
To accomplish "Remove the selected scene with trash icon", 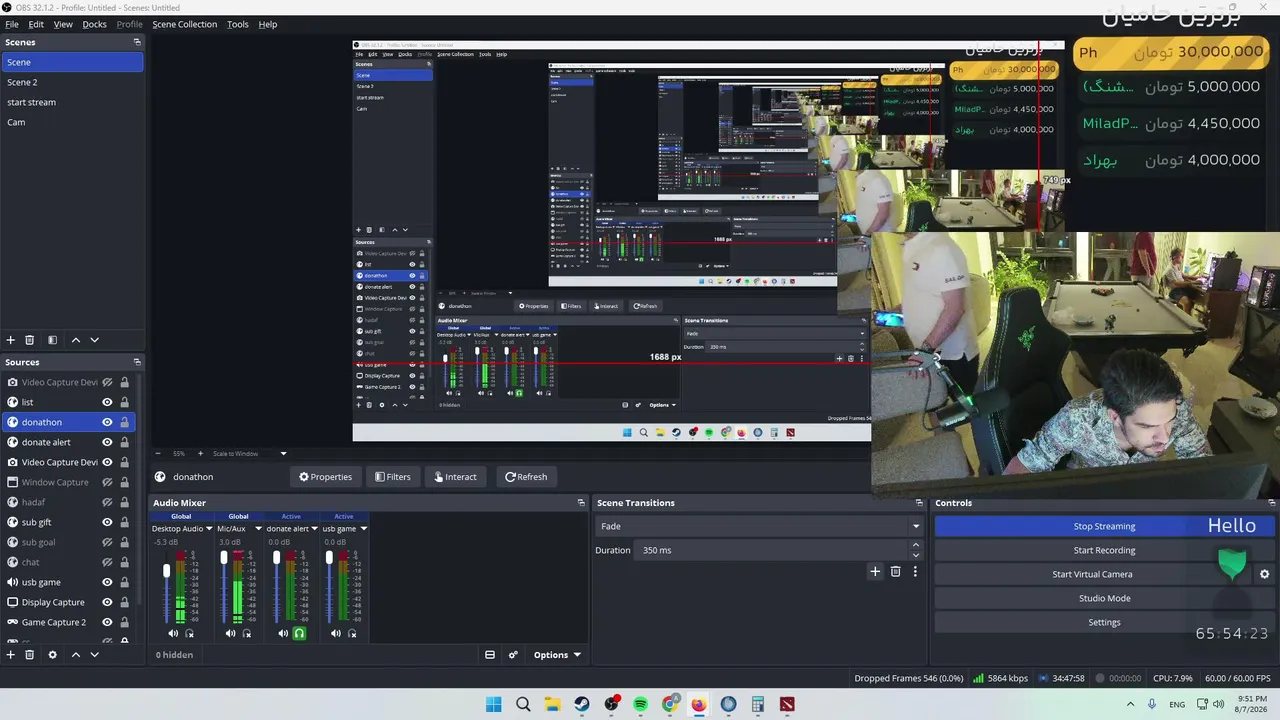I will point(30,340).
